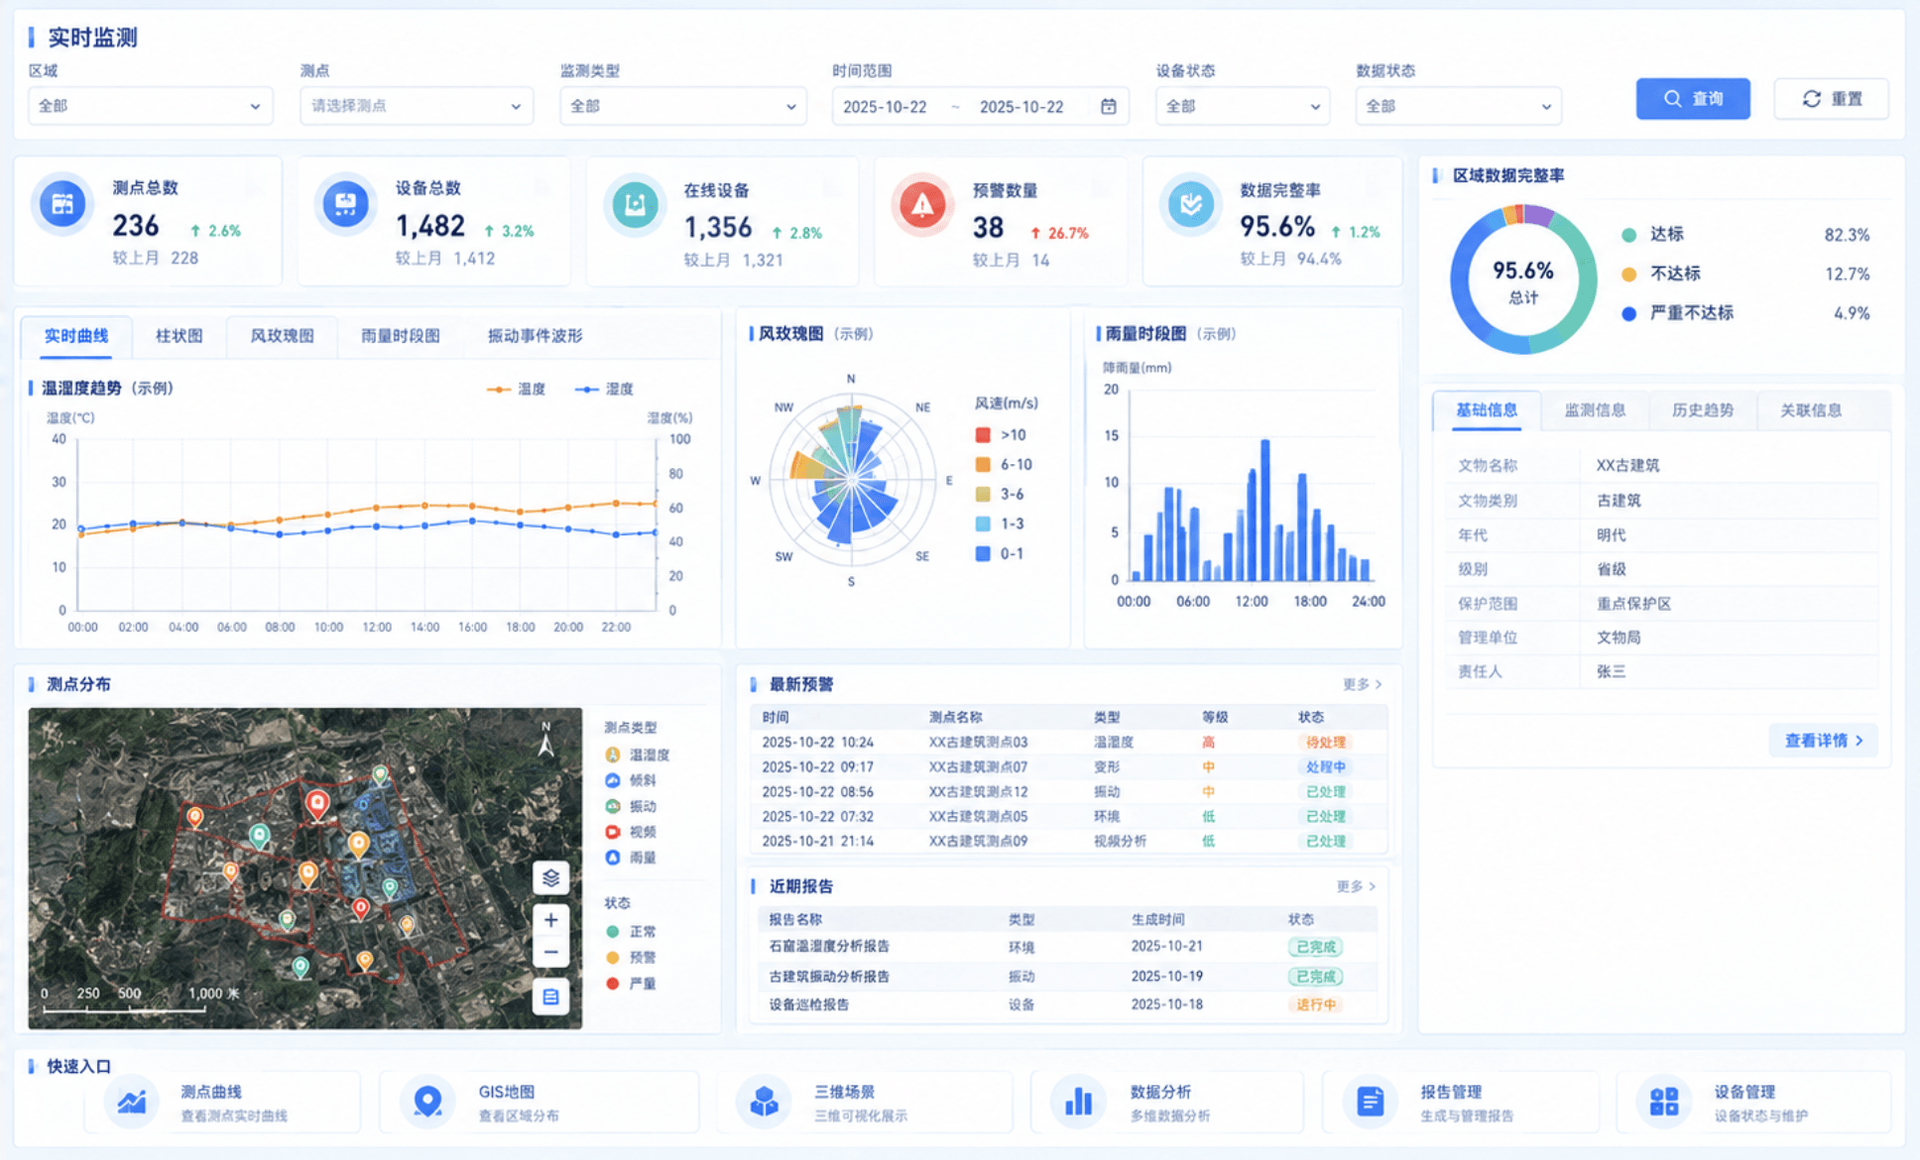Click the XX古建筑测点07 alert row
Viewport: 1920px width, 1160px height.
coord(1068,767)
